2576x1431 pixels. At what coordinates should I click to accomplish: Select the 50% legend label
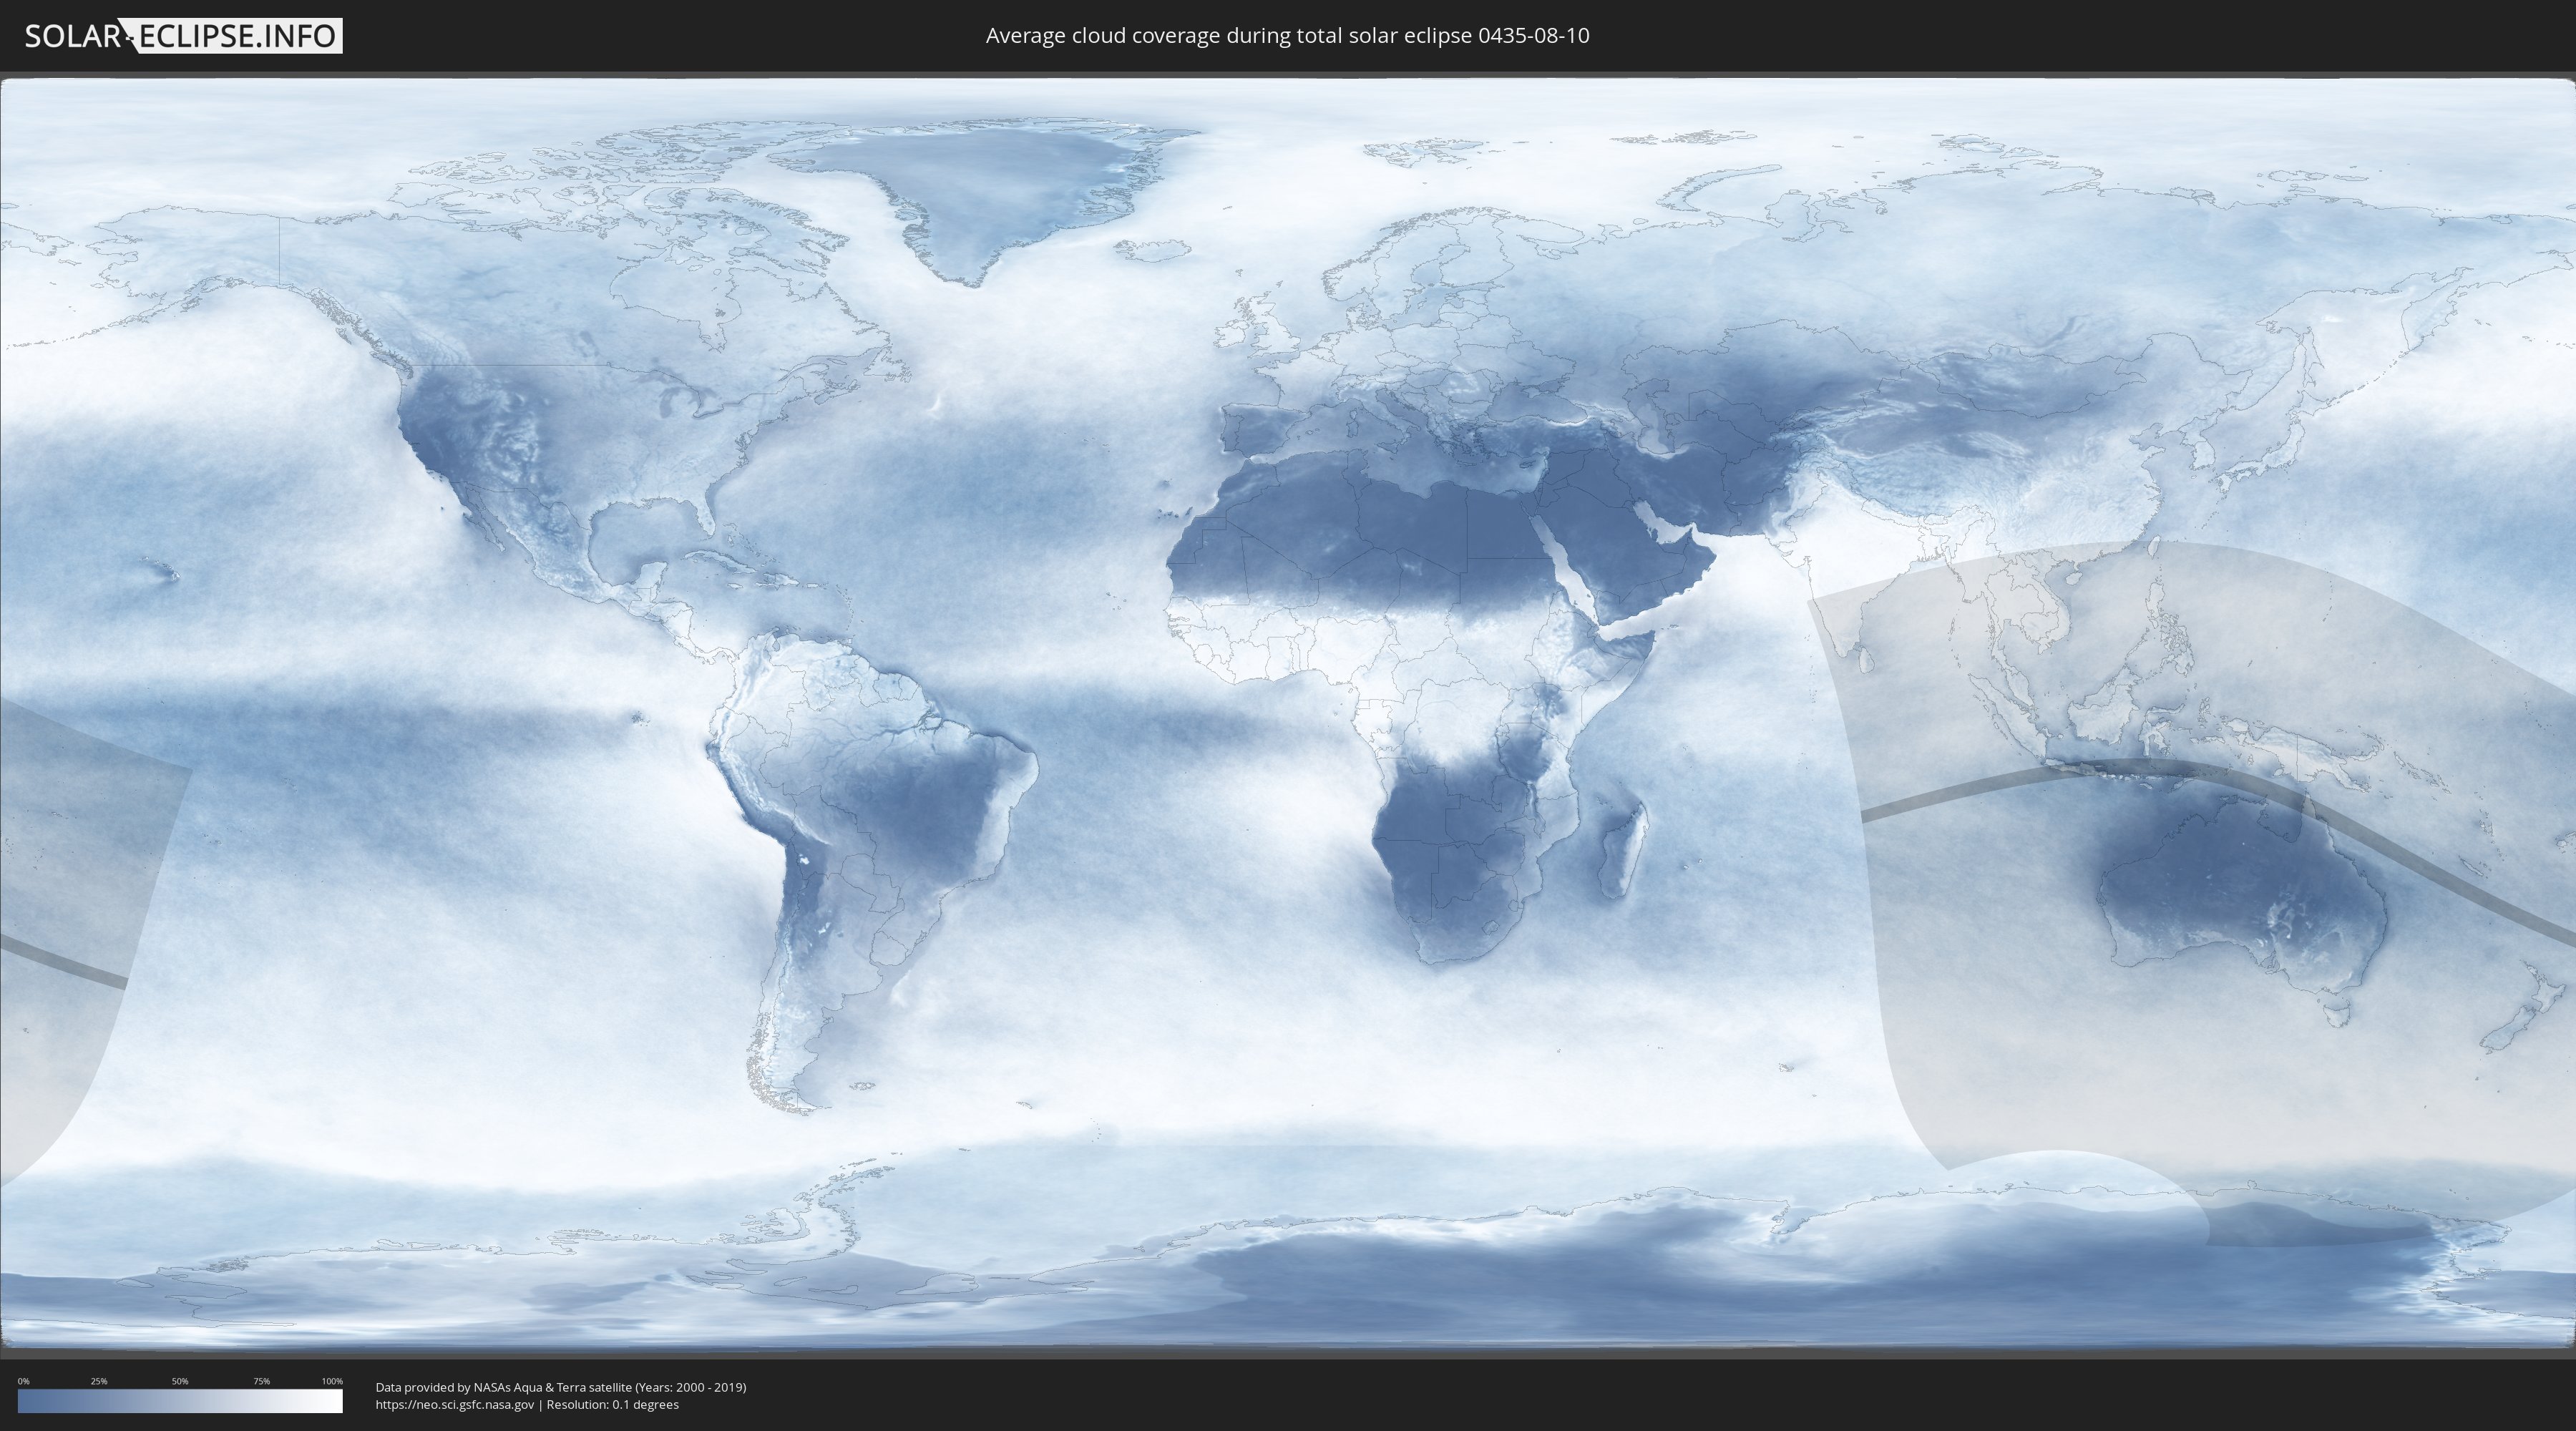tap(180, 1381)
